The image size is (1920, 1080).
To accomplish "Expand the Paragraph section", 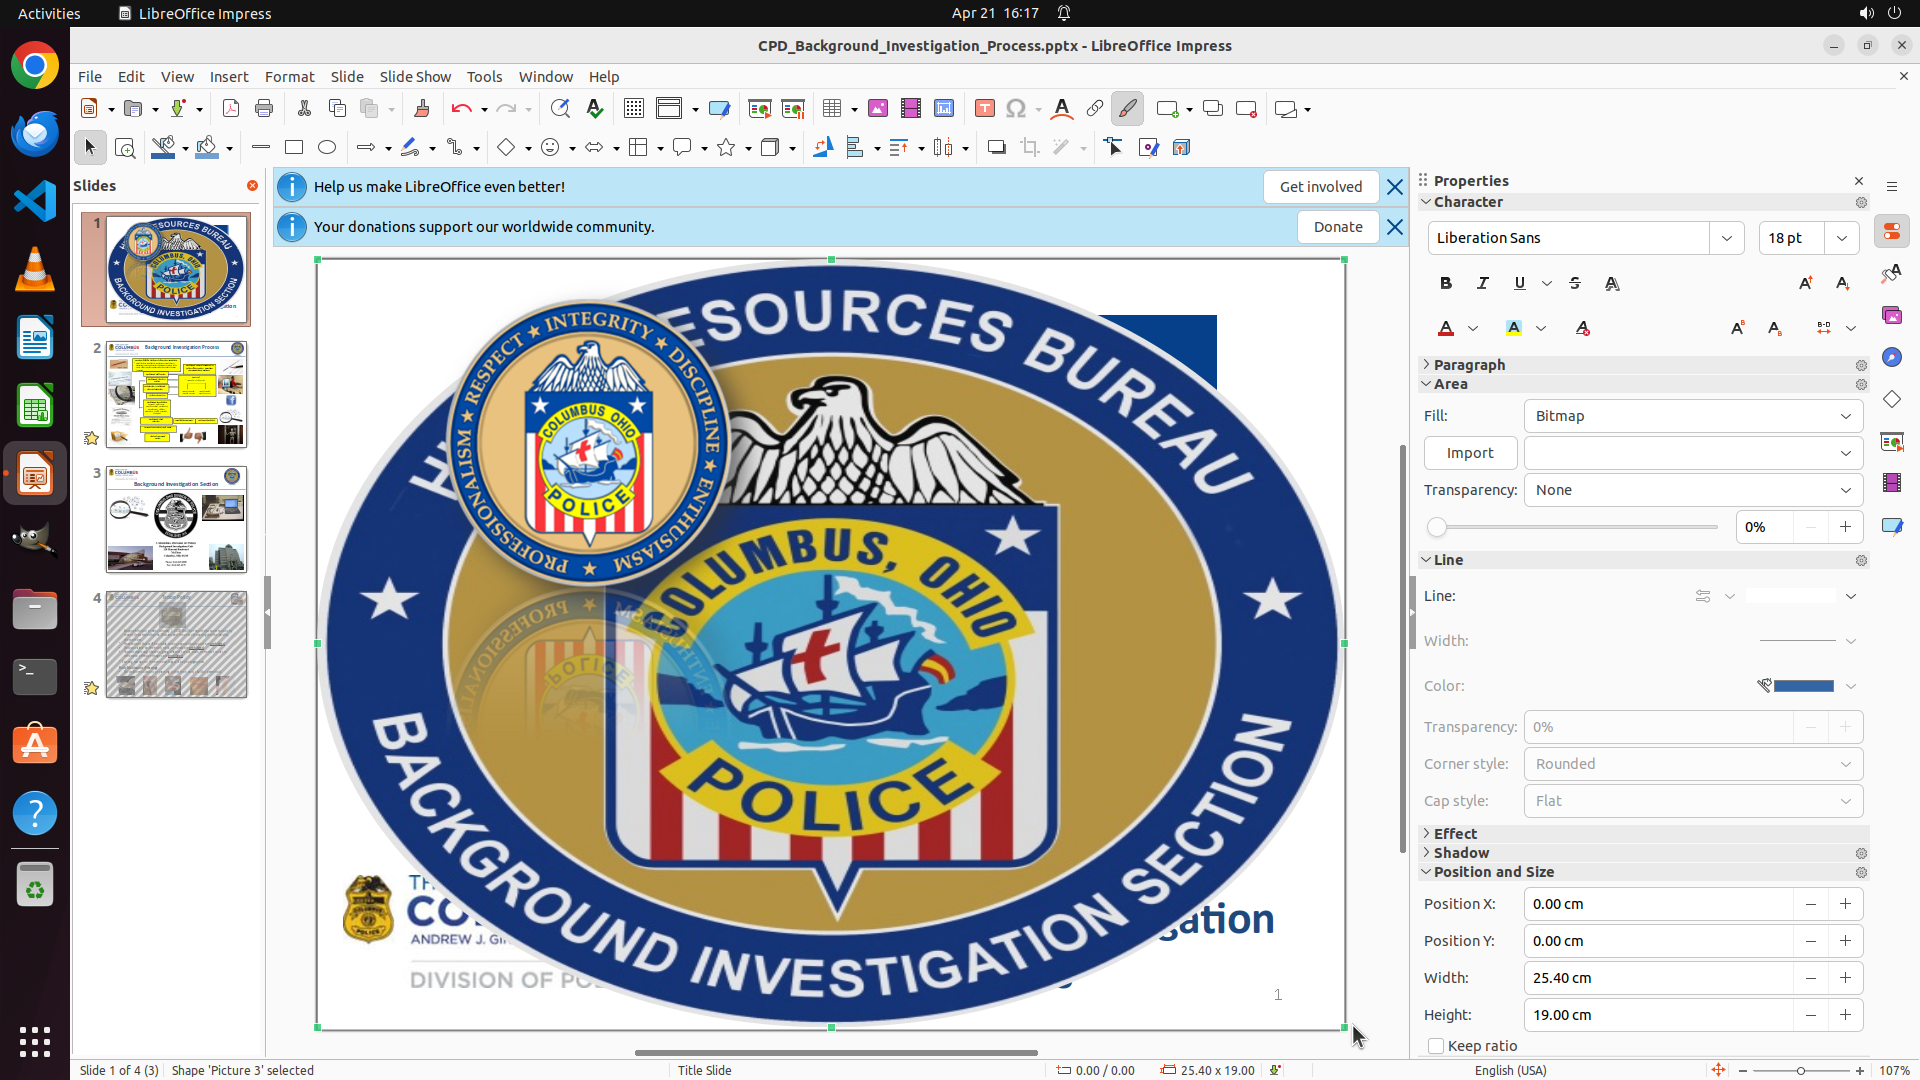I will click(x=1468, y=365).
